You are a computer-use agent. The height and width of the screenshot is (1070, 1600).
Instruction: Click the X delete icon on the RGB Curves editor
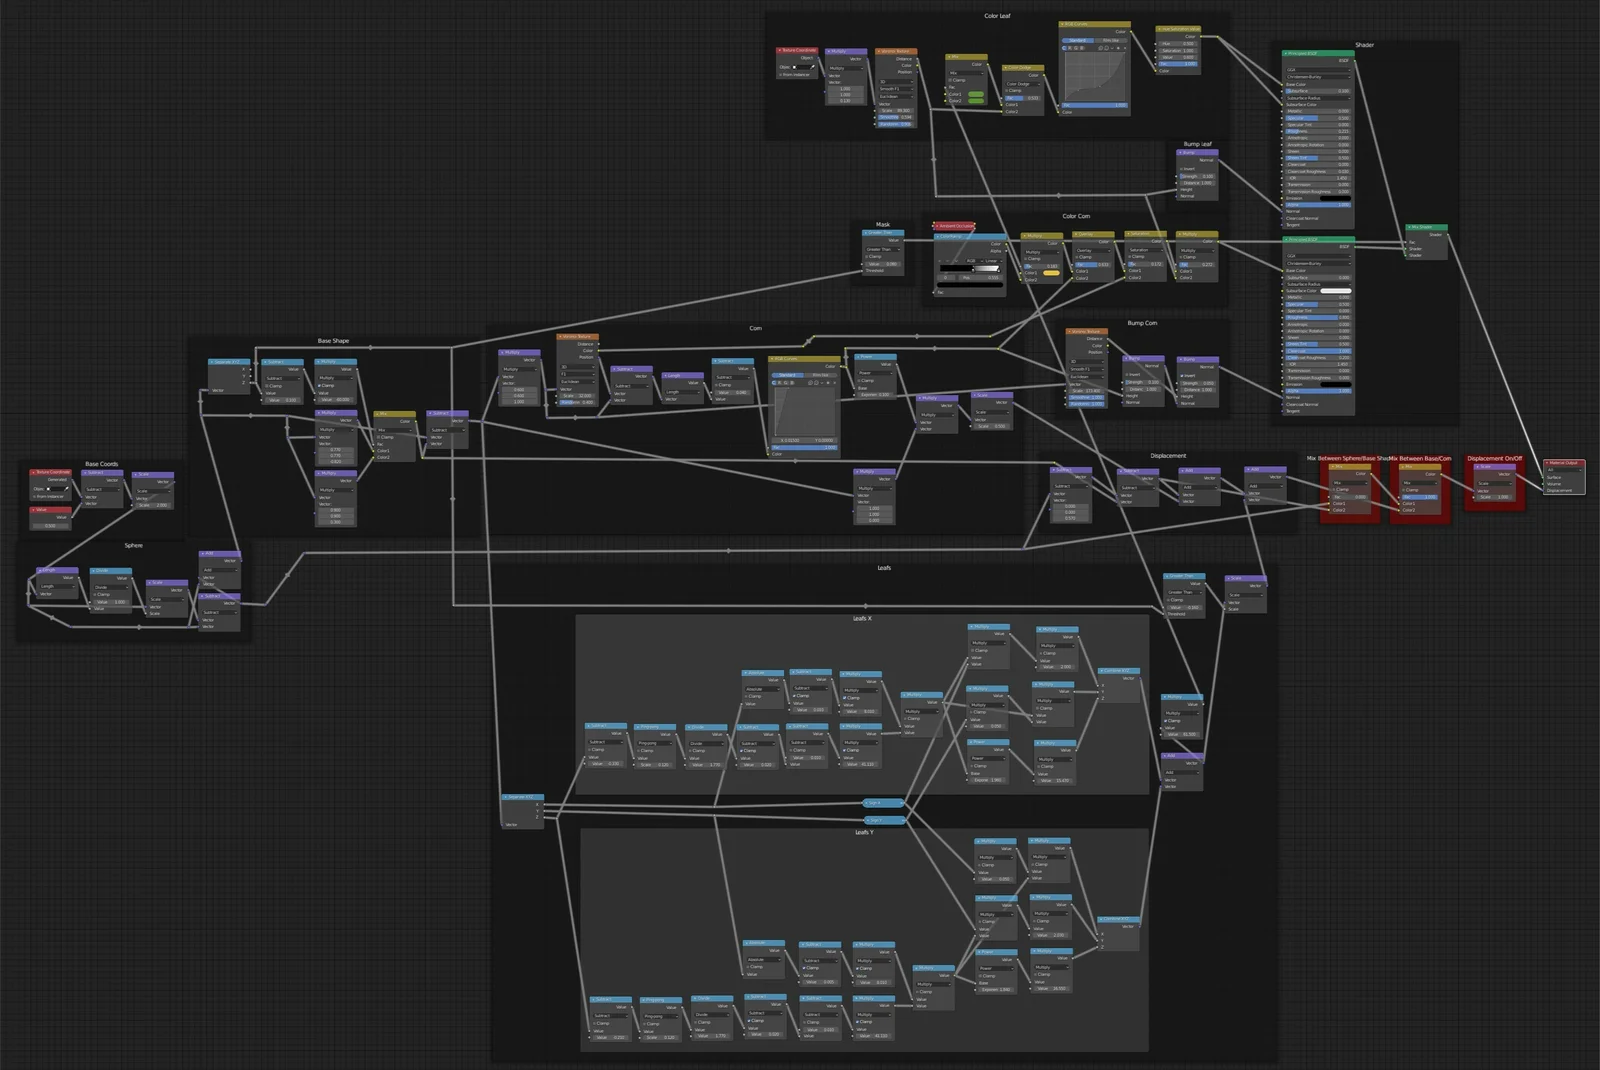1125,48
